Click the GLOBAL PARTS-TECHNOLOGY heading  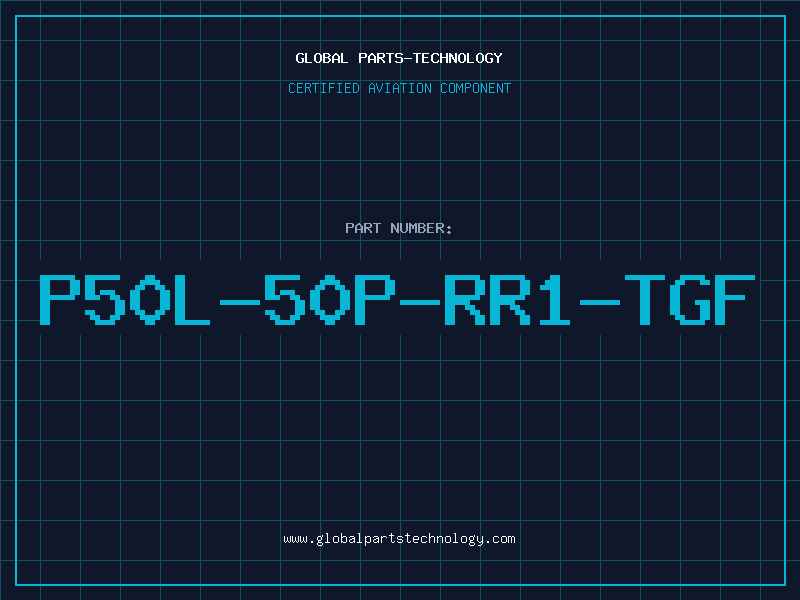[399, 58]
